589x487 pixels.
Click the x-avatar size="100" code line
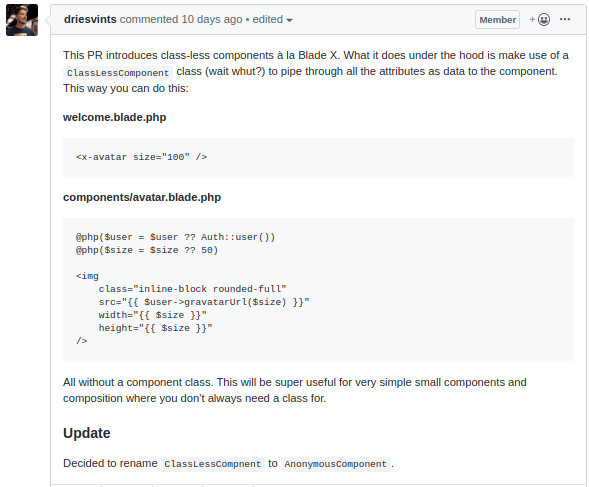click(x=141, y=157)
